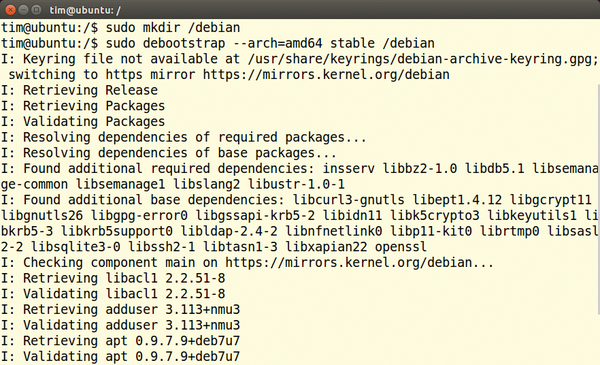Close the terminal window
Image resolution: width=600 pixels, height=365 pixels.
(x=10, y=10)
